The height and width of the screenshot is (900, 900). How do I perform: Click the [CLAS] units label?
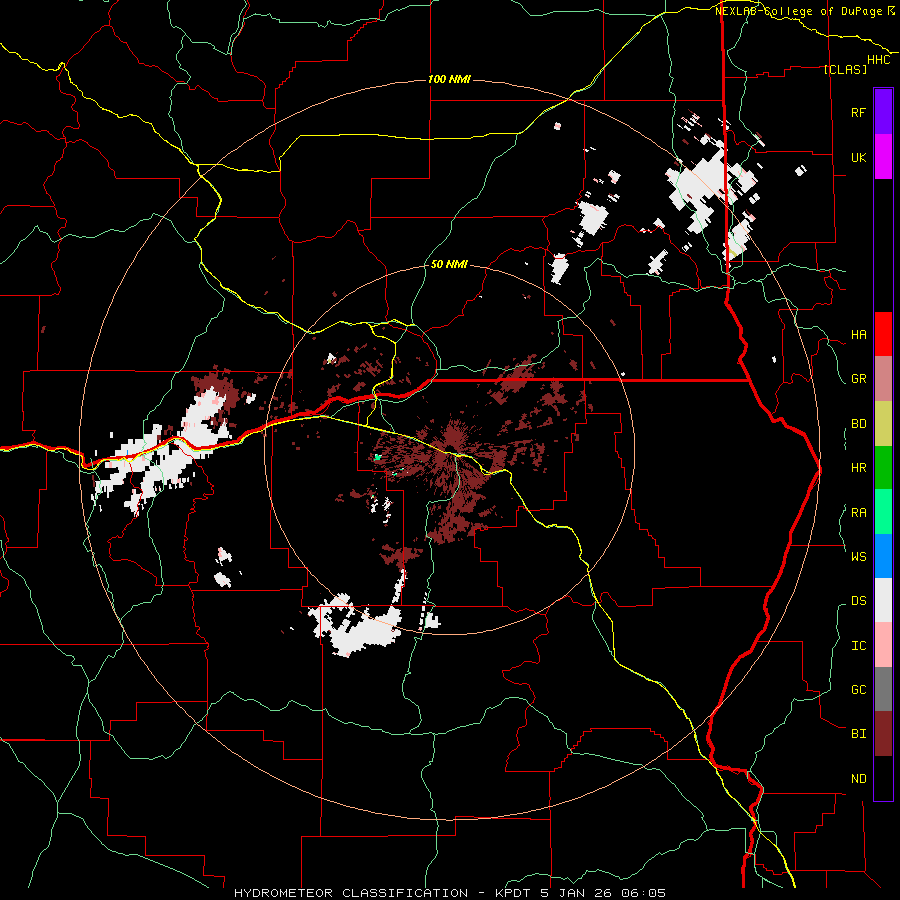pos(845,69)
